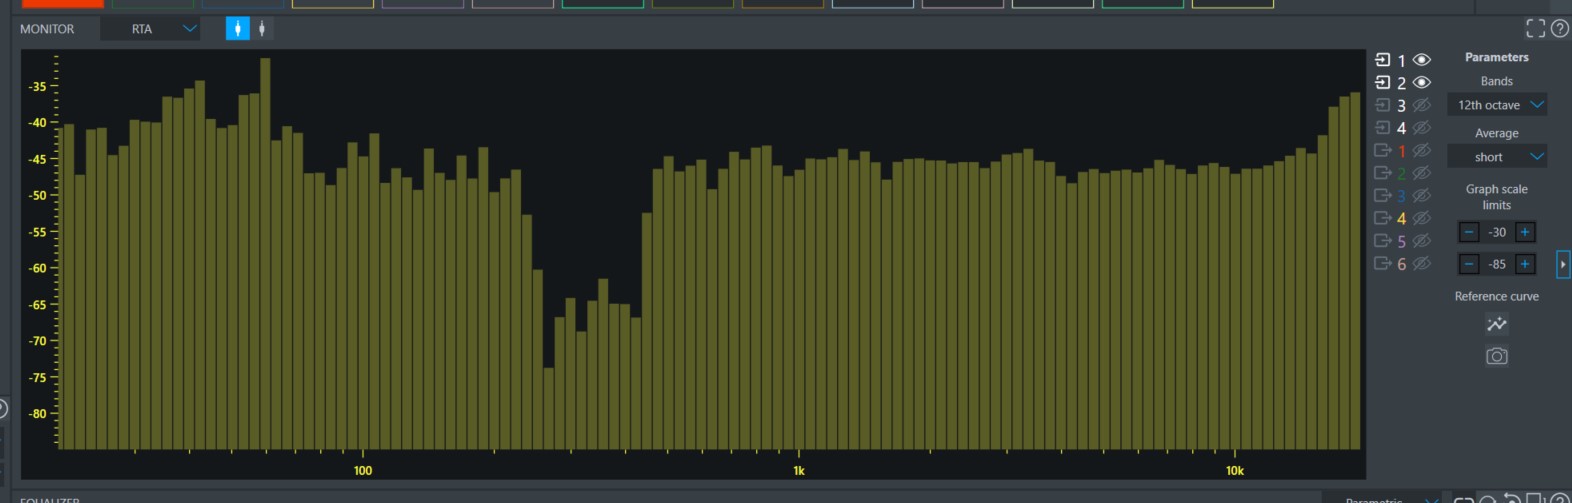Show blue output 3 trace eye icon

[x=1421, y=196]
